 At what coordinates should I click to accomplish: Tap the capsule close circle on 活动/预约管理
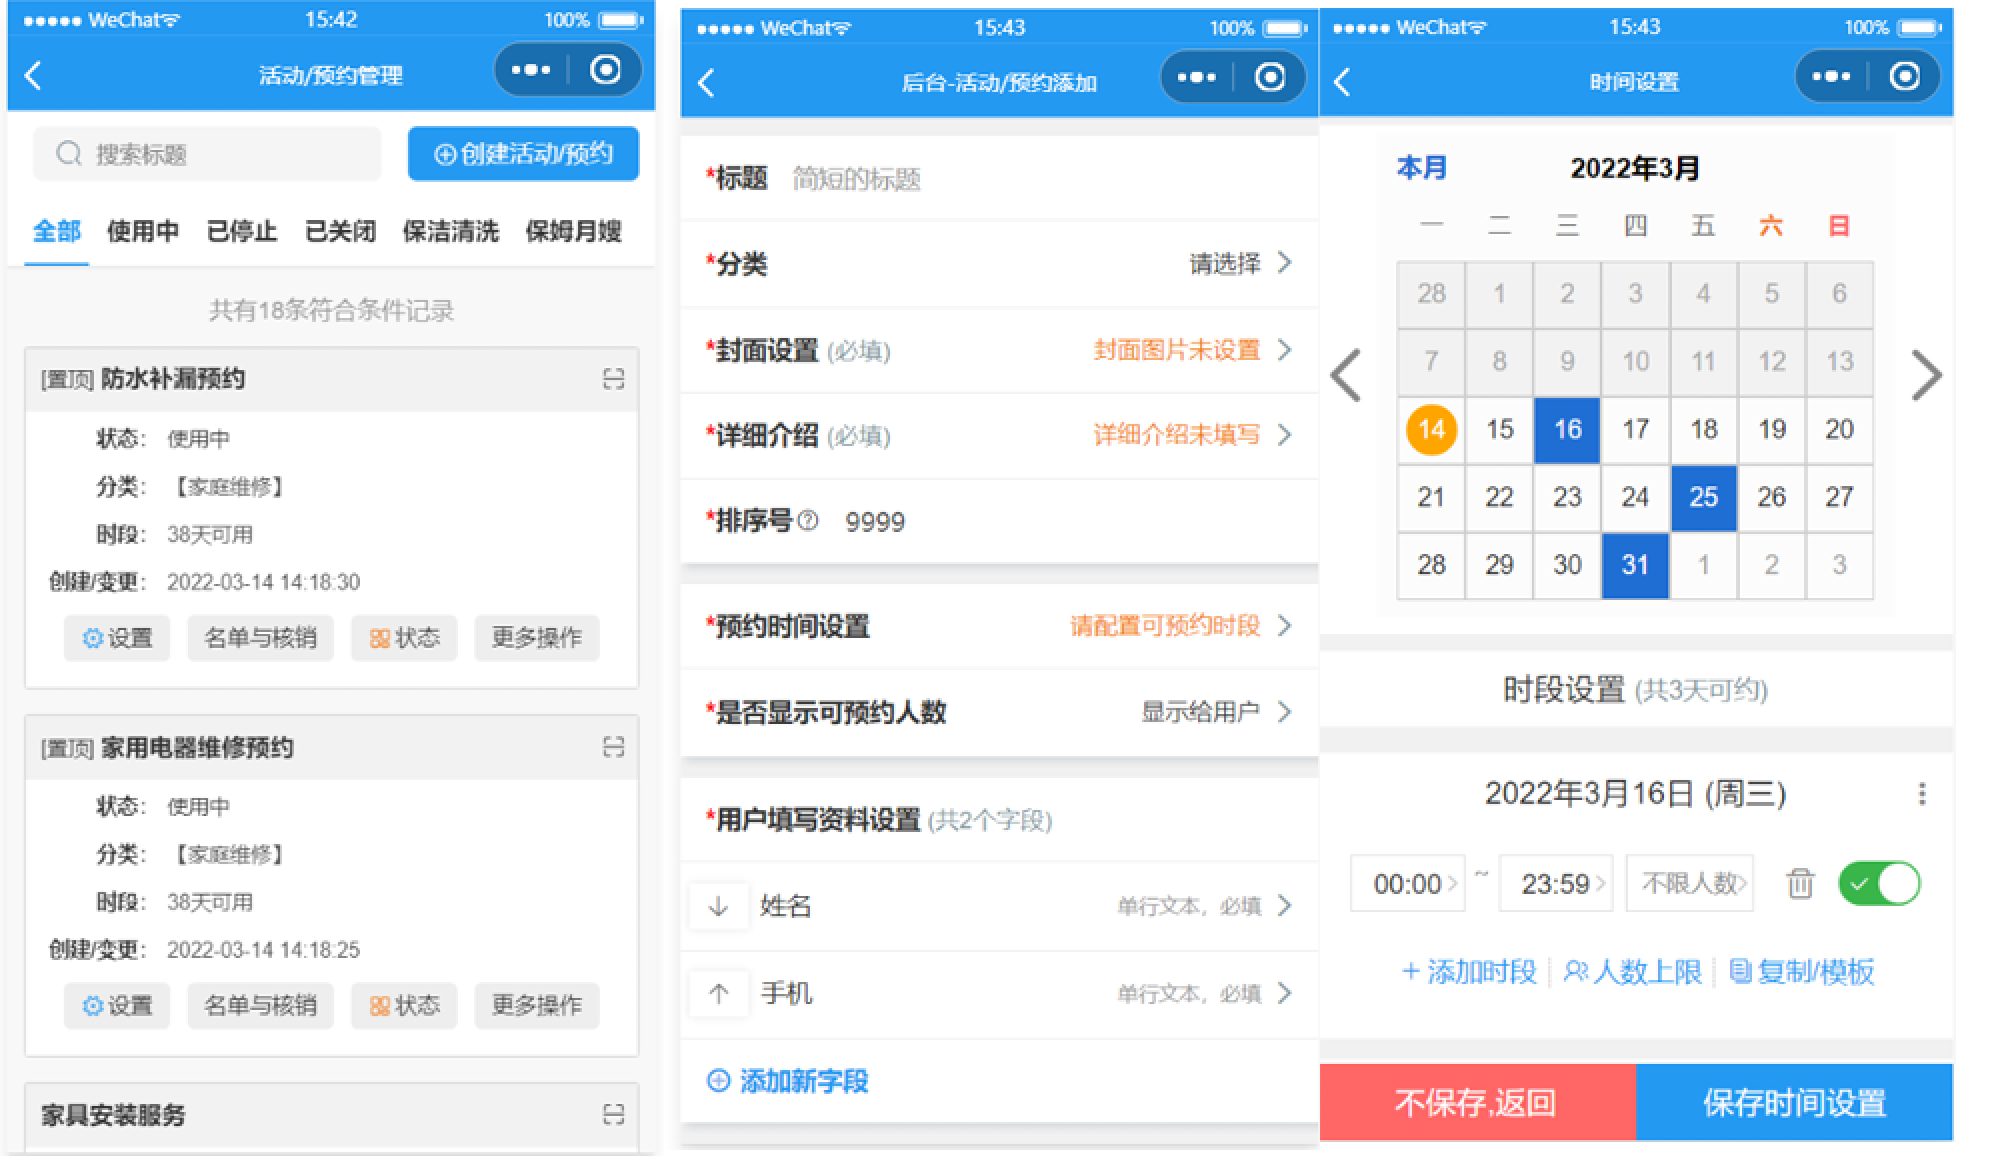[x=605, y=70]
